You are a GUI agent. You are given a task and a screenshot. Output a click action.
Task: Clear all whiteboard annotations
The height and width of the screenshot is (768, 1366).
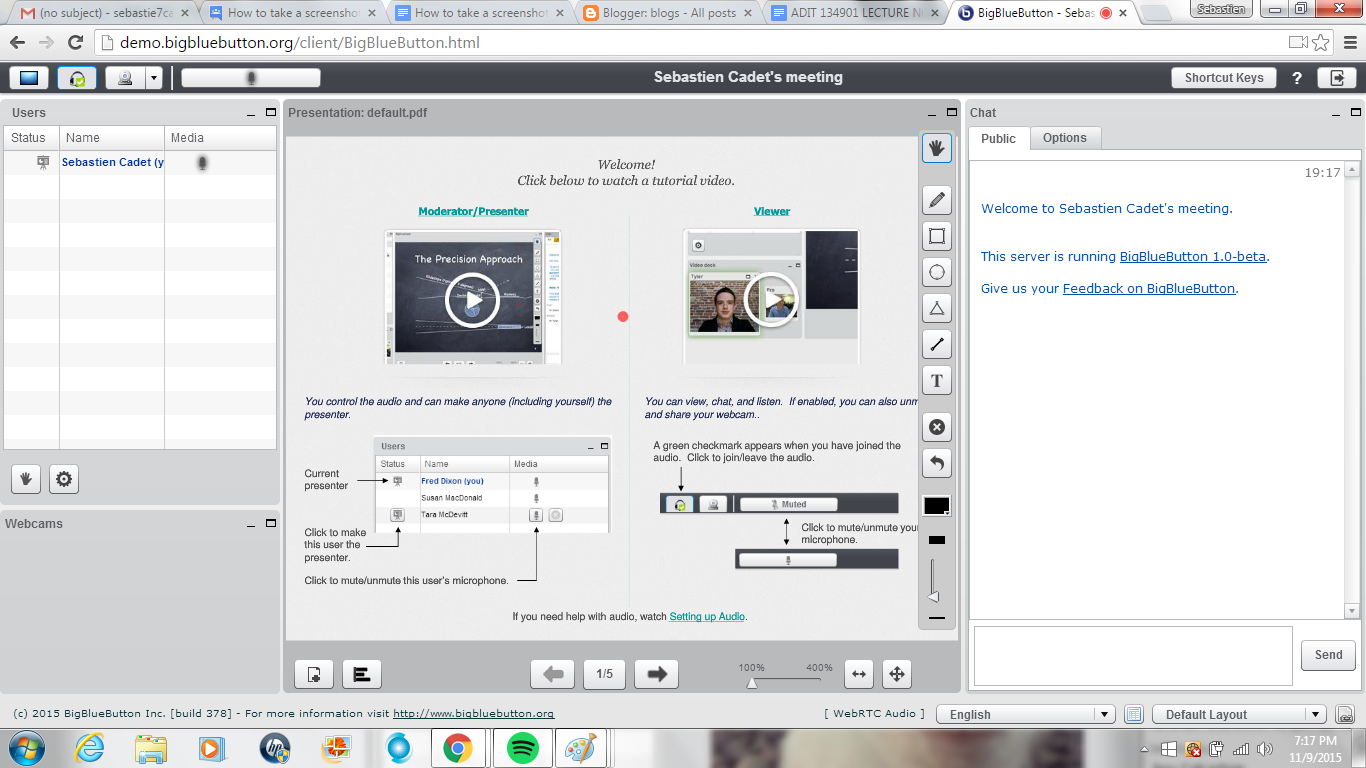tap(936, 427)
